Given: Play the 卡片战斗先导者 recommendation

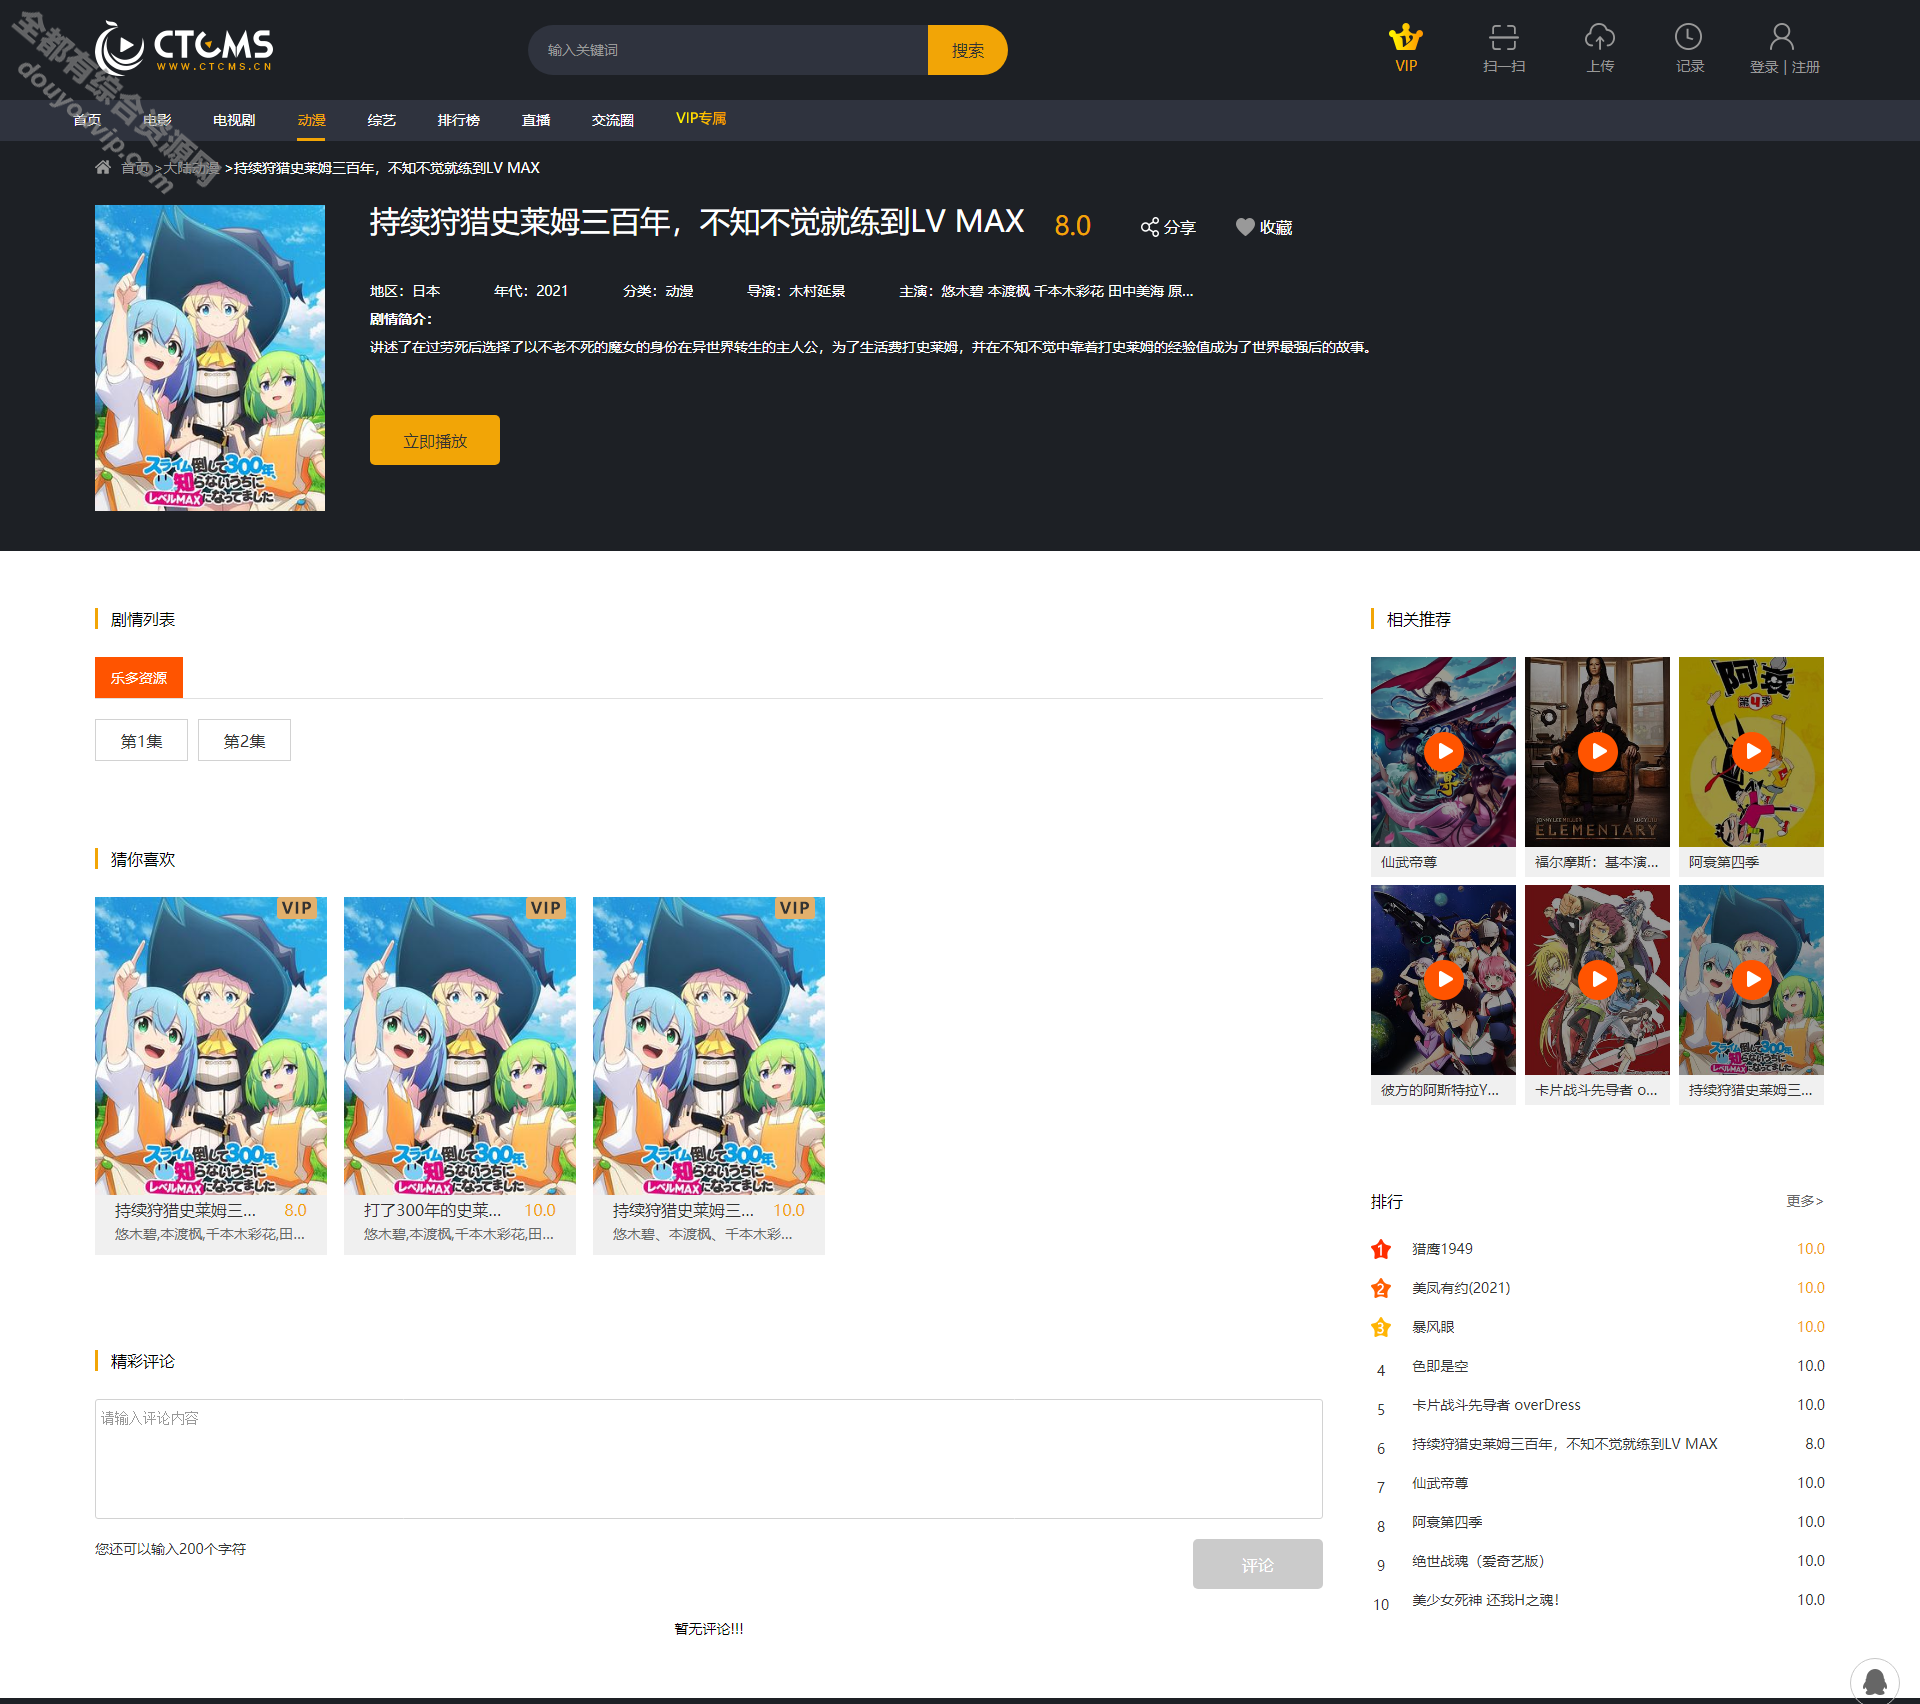Looking at the screenshot, I should point(1597,979).
